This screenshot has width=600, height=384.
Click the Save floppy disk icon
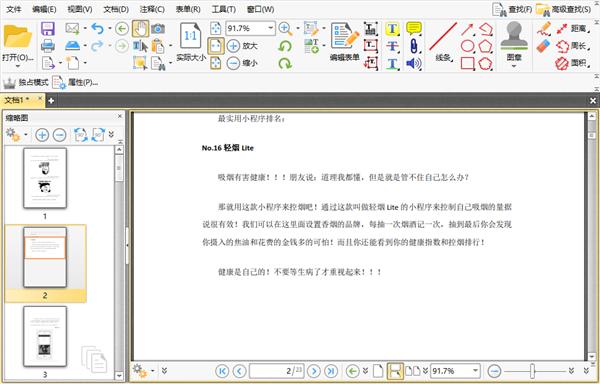pos(48,29)
